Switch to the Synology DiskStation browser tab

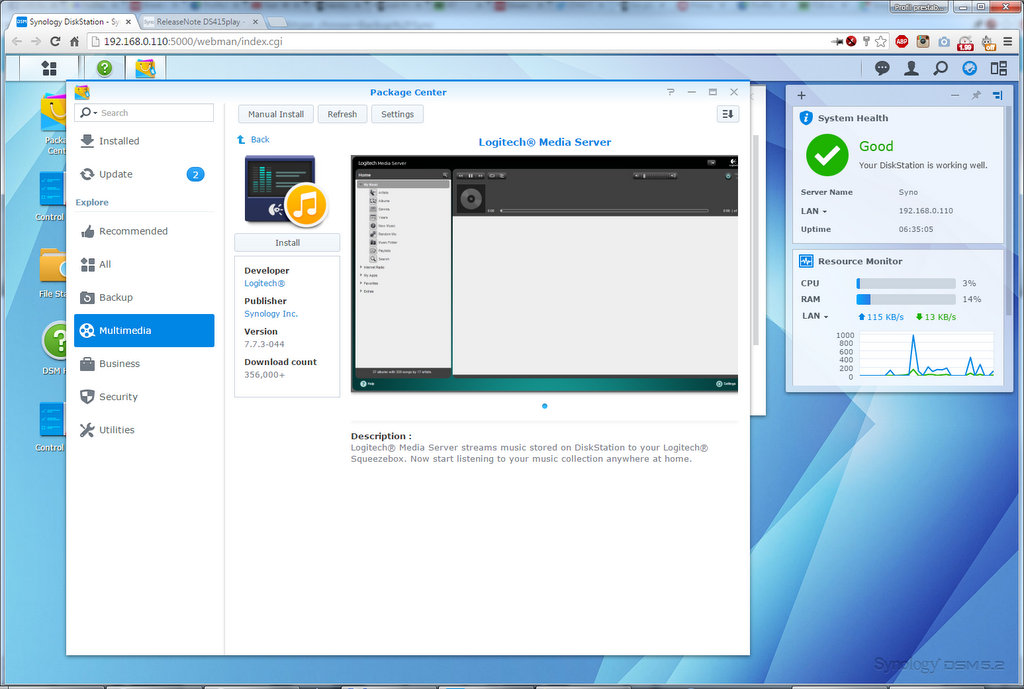tap(73, 22)
